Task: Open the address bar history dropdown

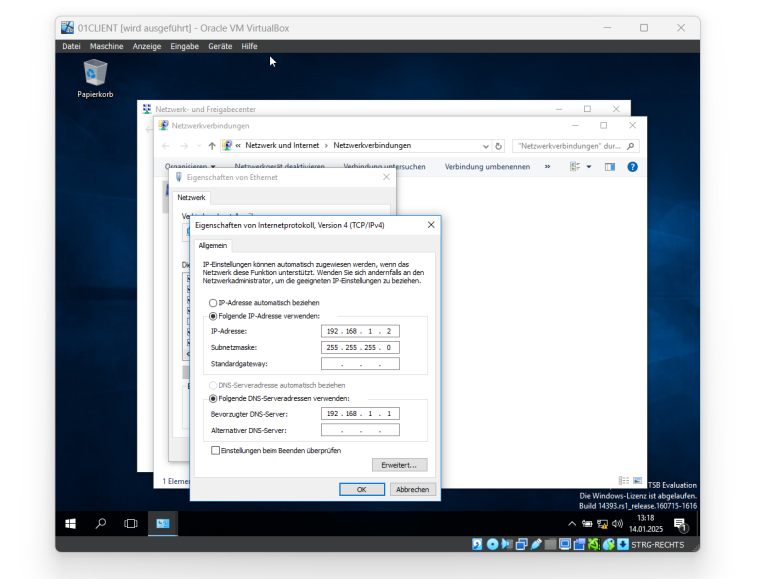Action: coord(485,146)
